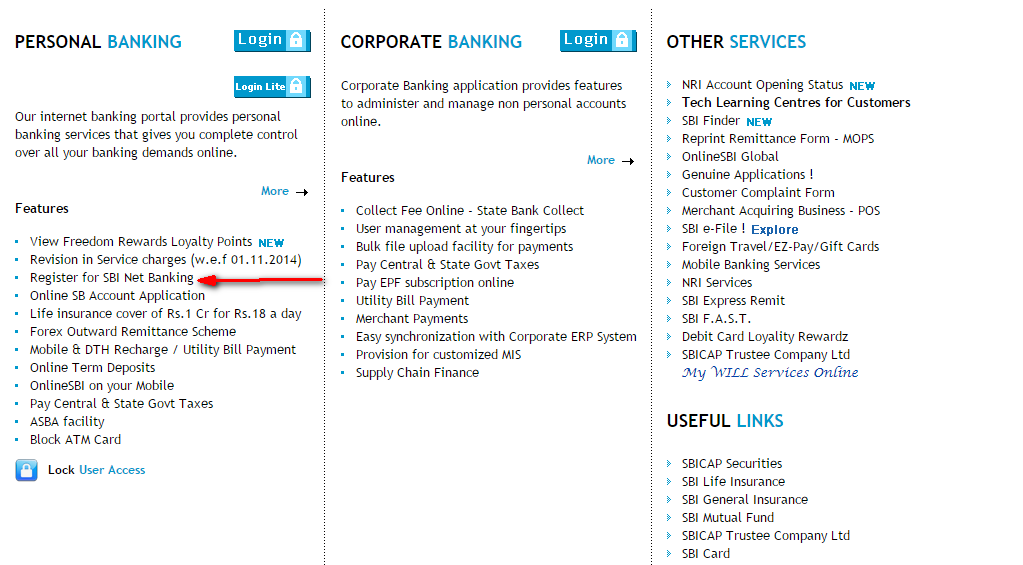
Task: Open SBICAP Trustee Company Ltd under Useful Links
Action: tap(766, 536)
